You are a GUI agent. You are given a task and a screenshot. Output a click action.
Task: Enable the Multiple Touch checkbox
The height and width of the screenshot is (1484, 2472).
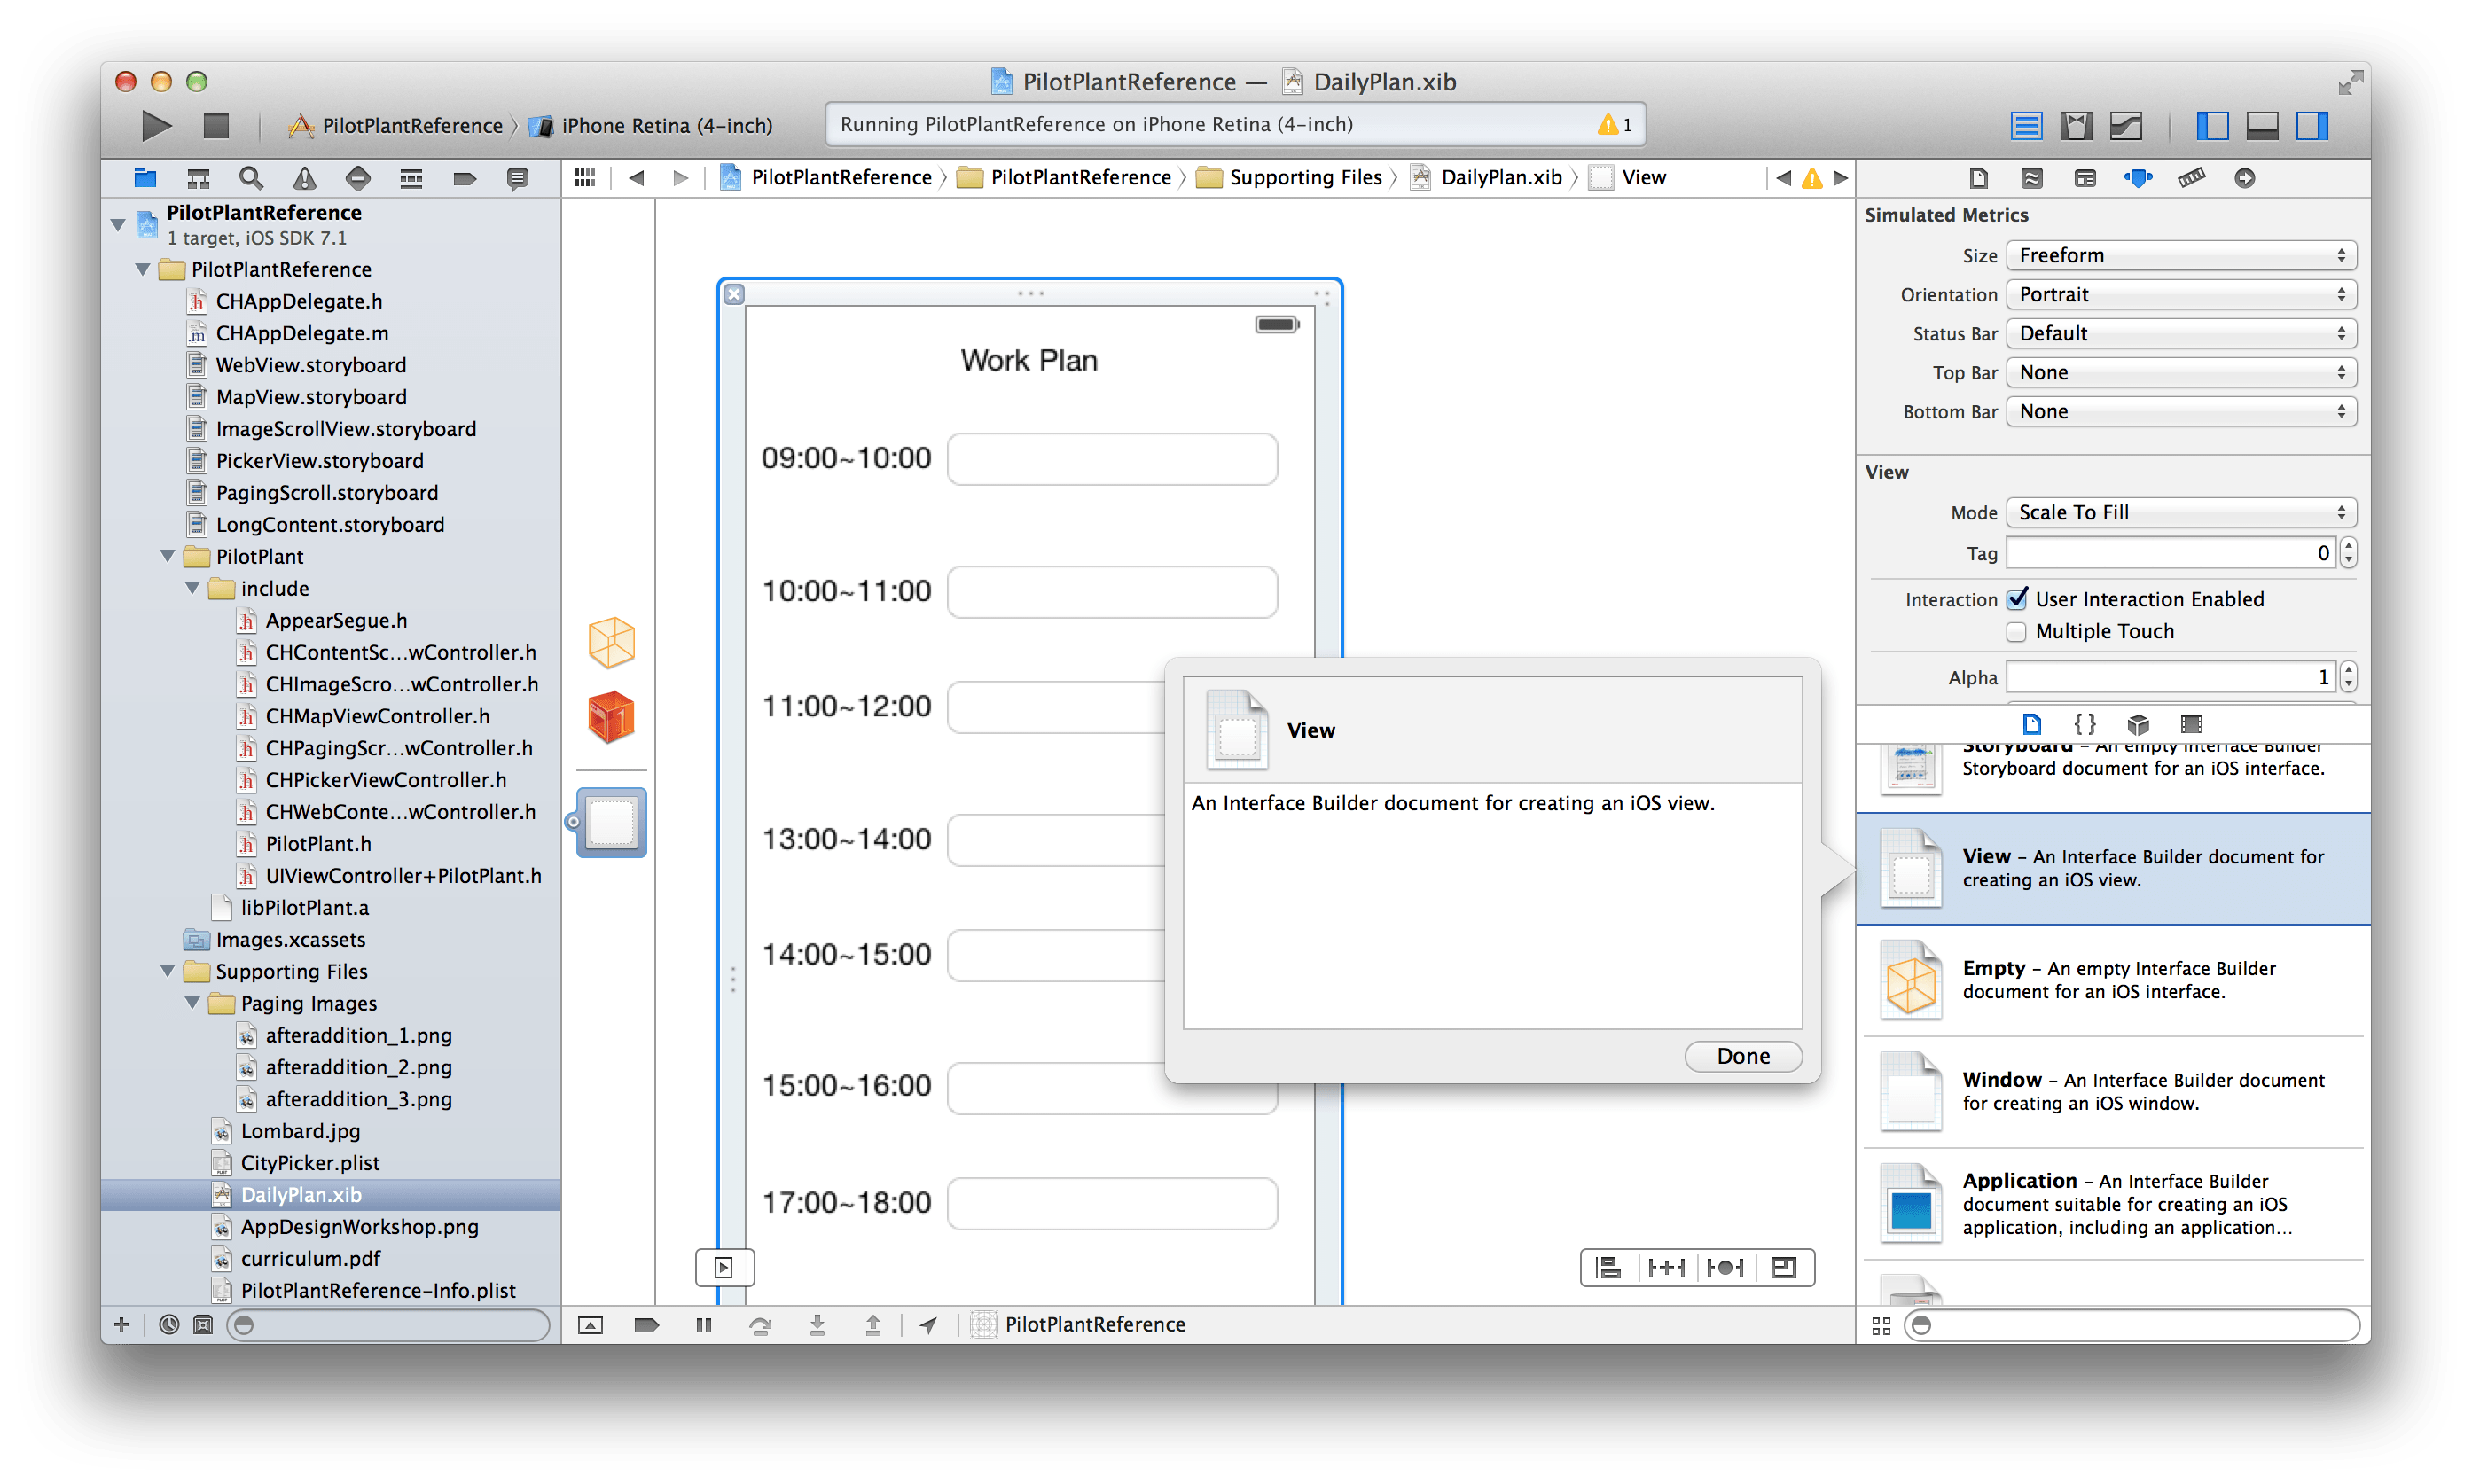(x=2017, y=631)
